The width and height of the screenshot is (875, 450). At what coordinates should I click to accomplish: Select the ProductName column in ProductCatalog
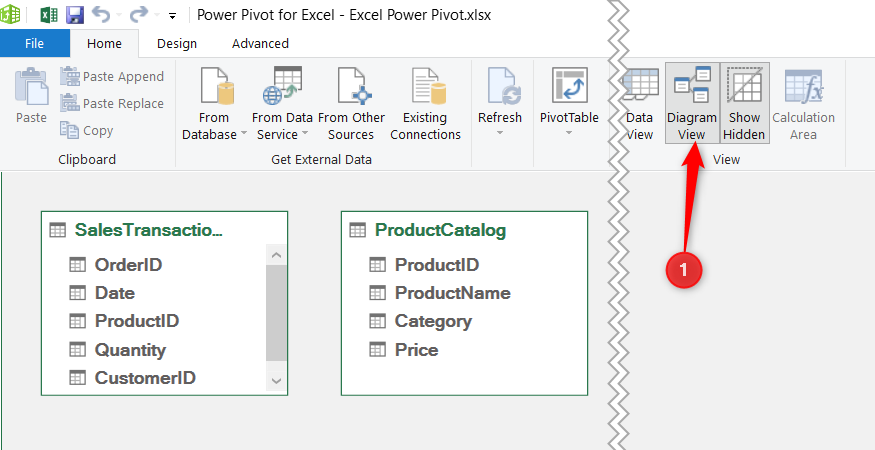(x=453, y=293)
